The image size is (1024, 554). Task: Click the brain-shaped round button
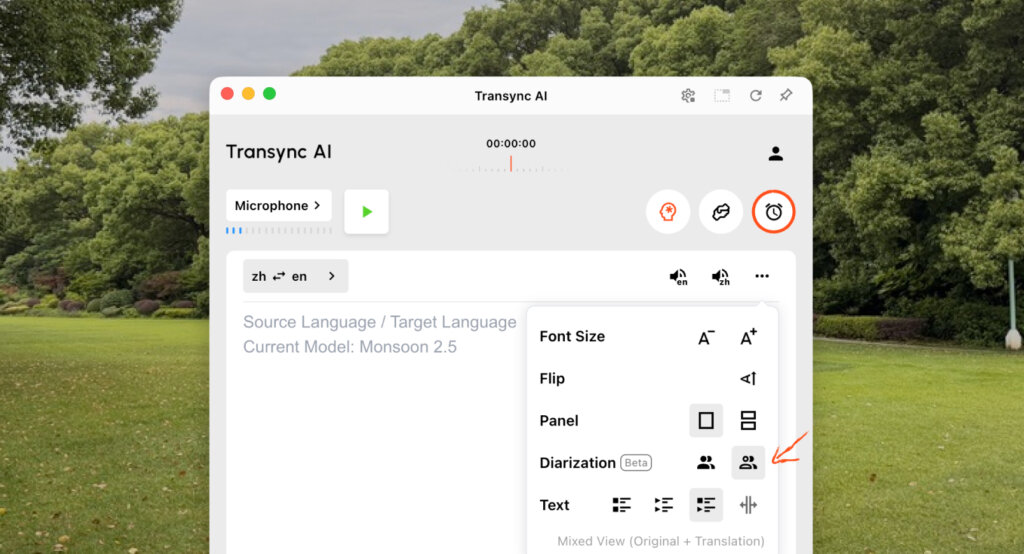coord(721,212)
